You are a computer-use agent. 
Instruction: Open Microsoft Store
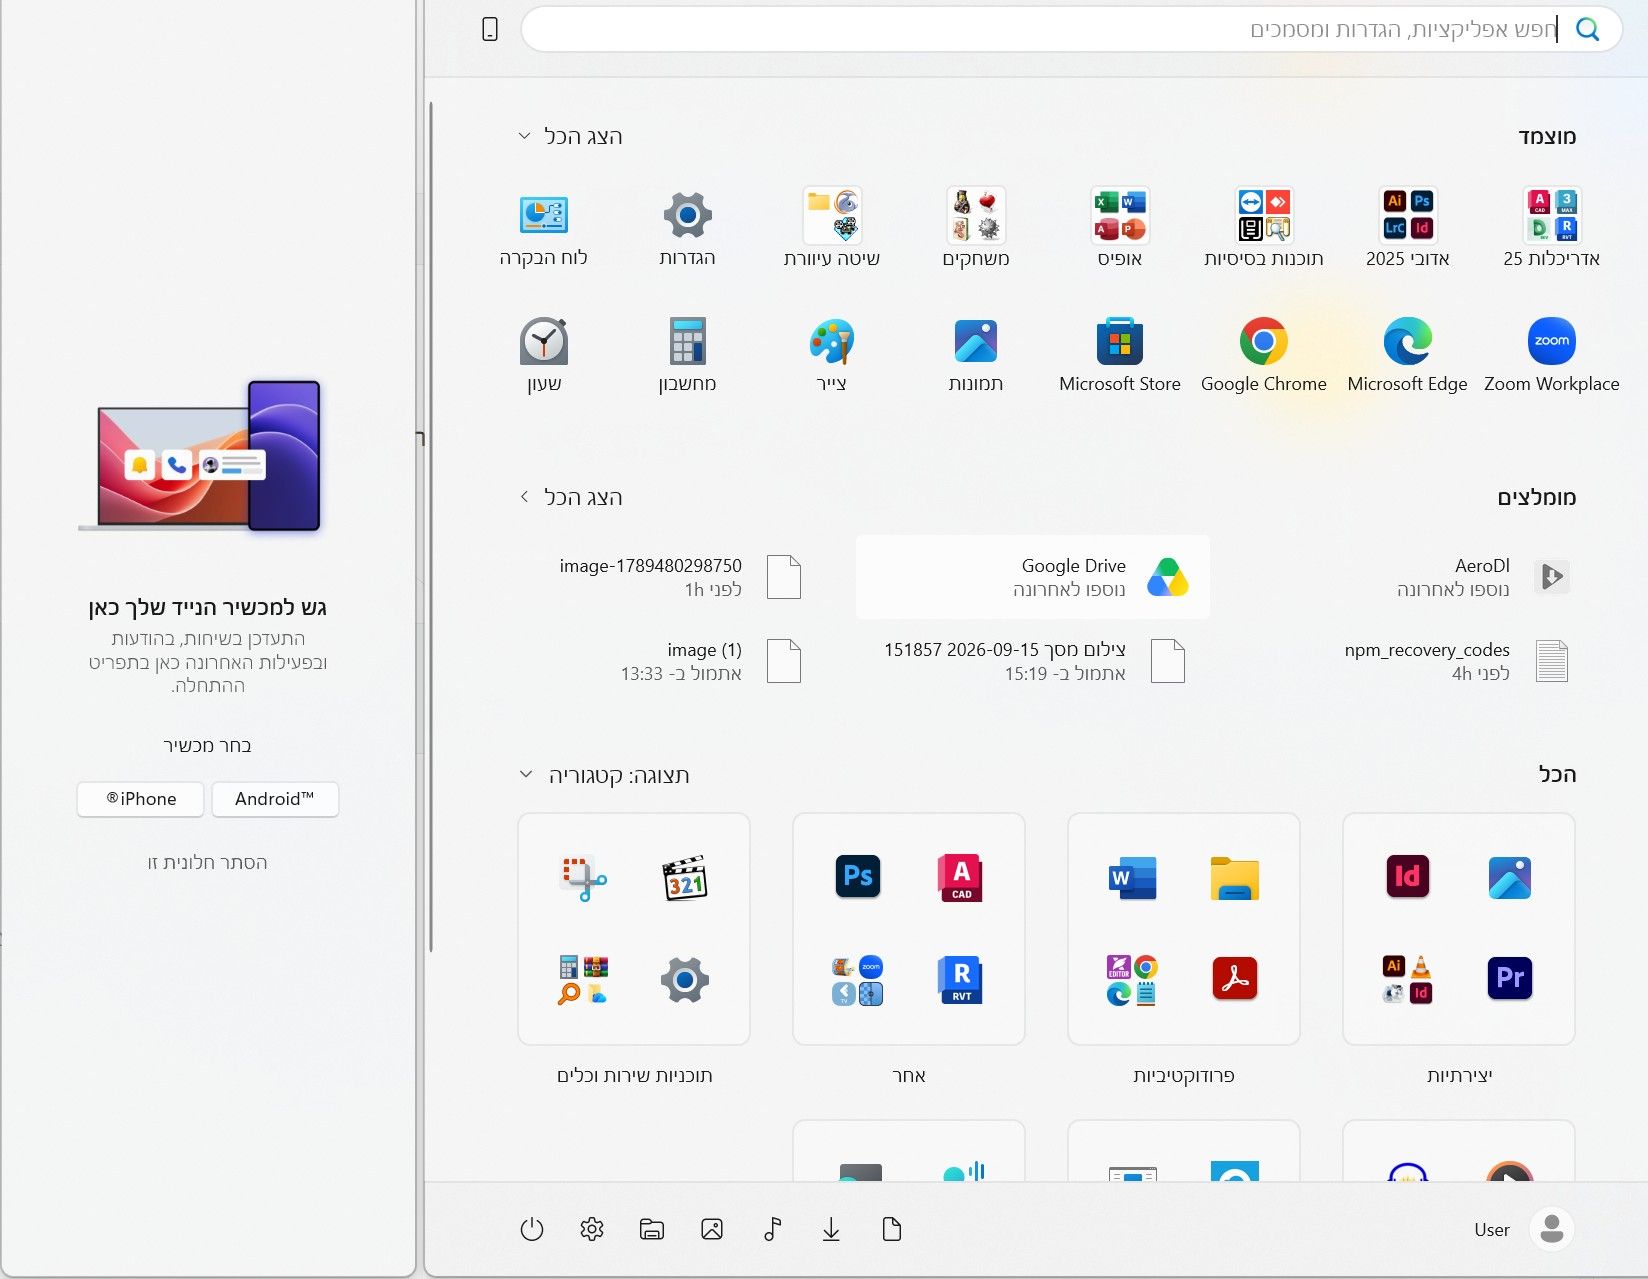1119,355
